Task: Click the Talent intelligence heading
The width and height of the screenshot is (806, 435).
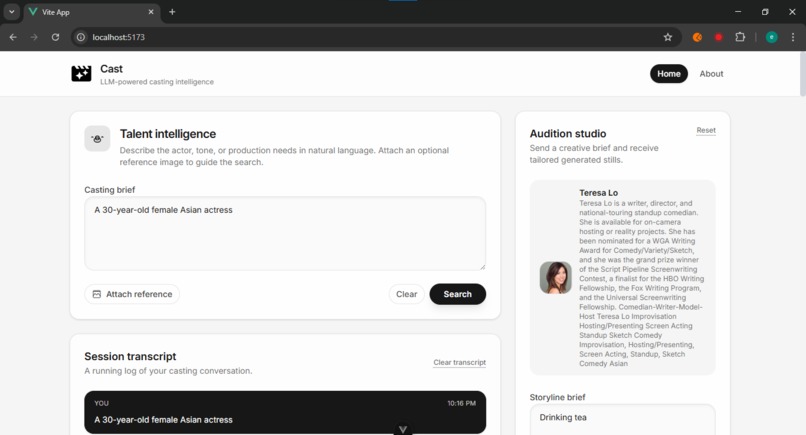Action: (x=168, y=134)
